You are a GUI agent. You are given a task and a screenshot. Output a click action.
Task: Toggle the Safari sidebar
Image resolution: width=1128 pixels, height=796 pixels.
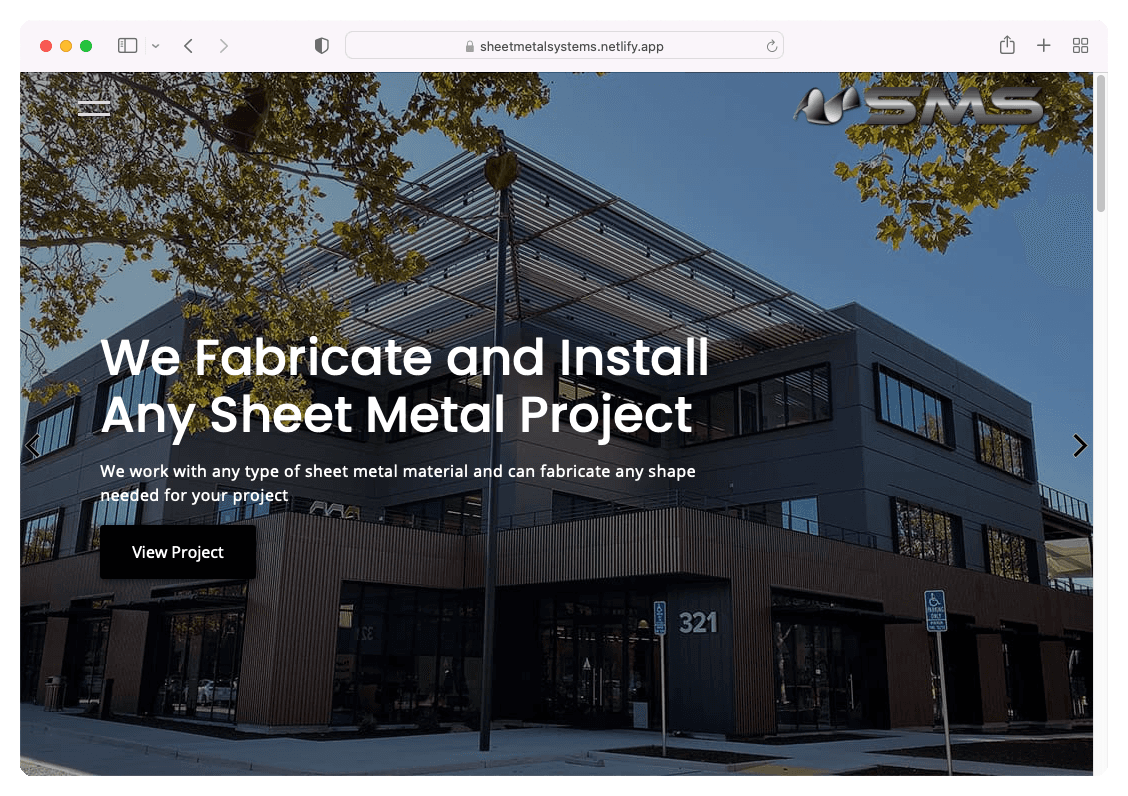click(x=127, y=46)
